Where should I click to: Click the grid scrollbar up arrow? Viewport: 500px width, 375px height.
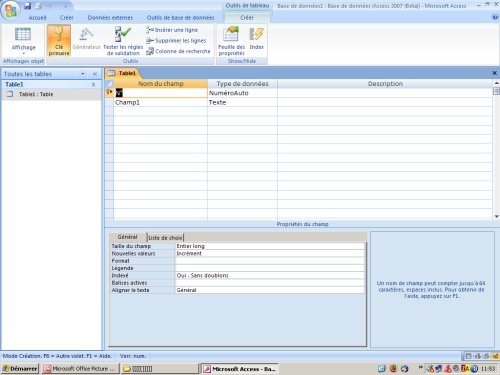click(496, 83)
